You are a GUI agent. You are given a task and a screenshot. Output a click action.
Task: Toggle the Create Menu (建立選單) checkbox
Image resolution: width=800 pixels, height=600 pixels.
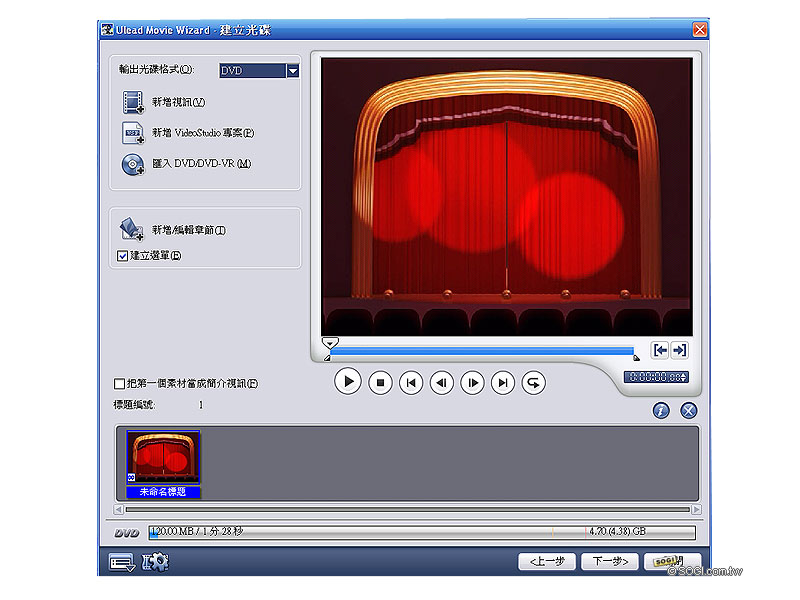click(122, 256)
